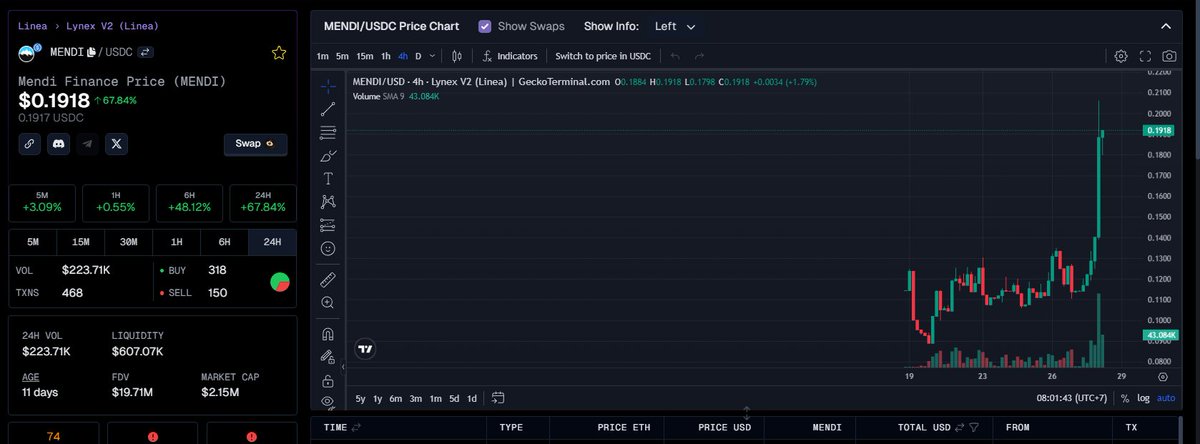This screenshot has height=444, width=1200.
Task: Click the Swap button
Action: pyautogui.click(x=255, y=144)
